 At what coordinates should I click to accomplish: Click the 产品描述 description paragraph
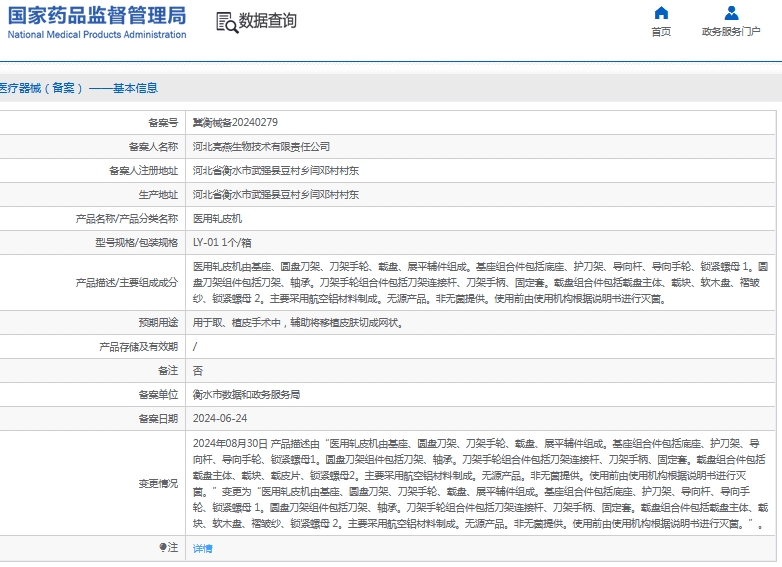tap(481, 283)
